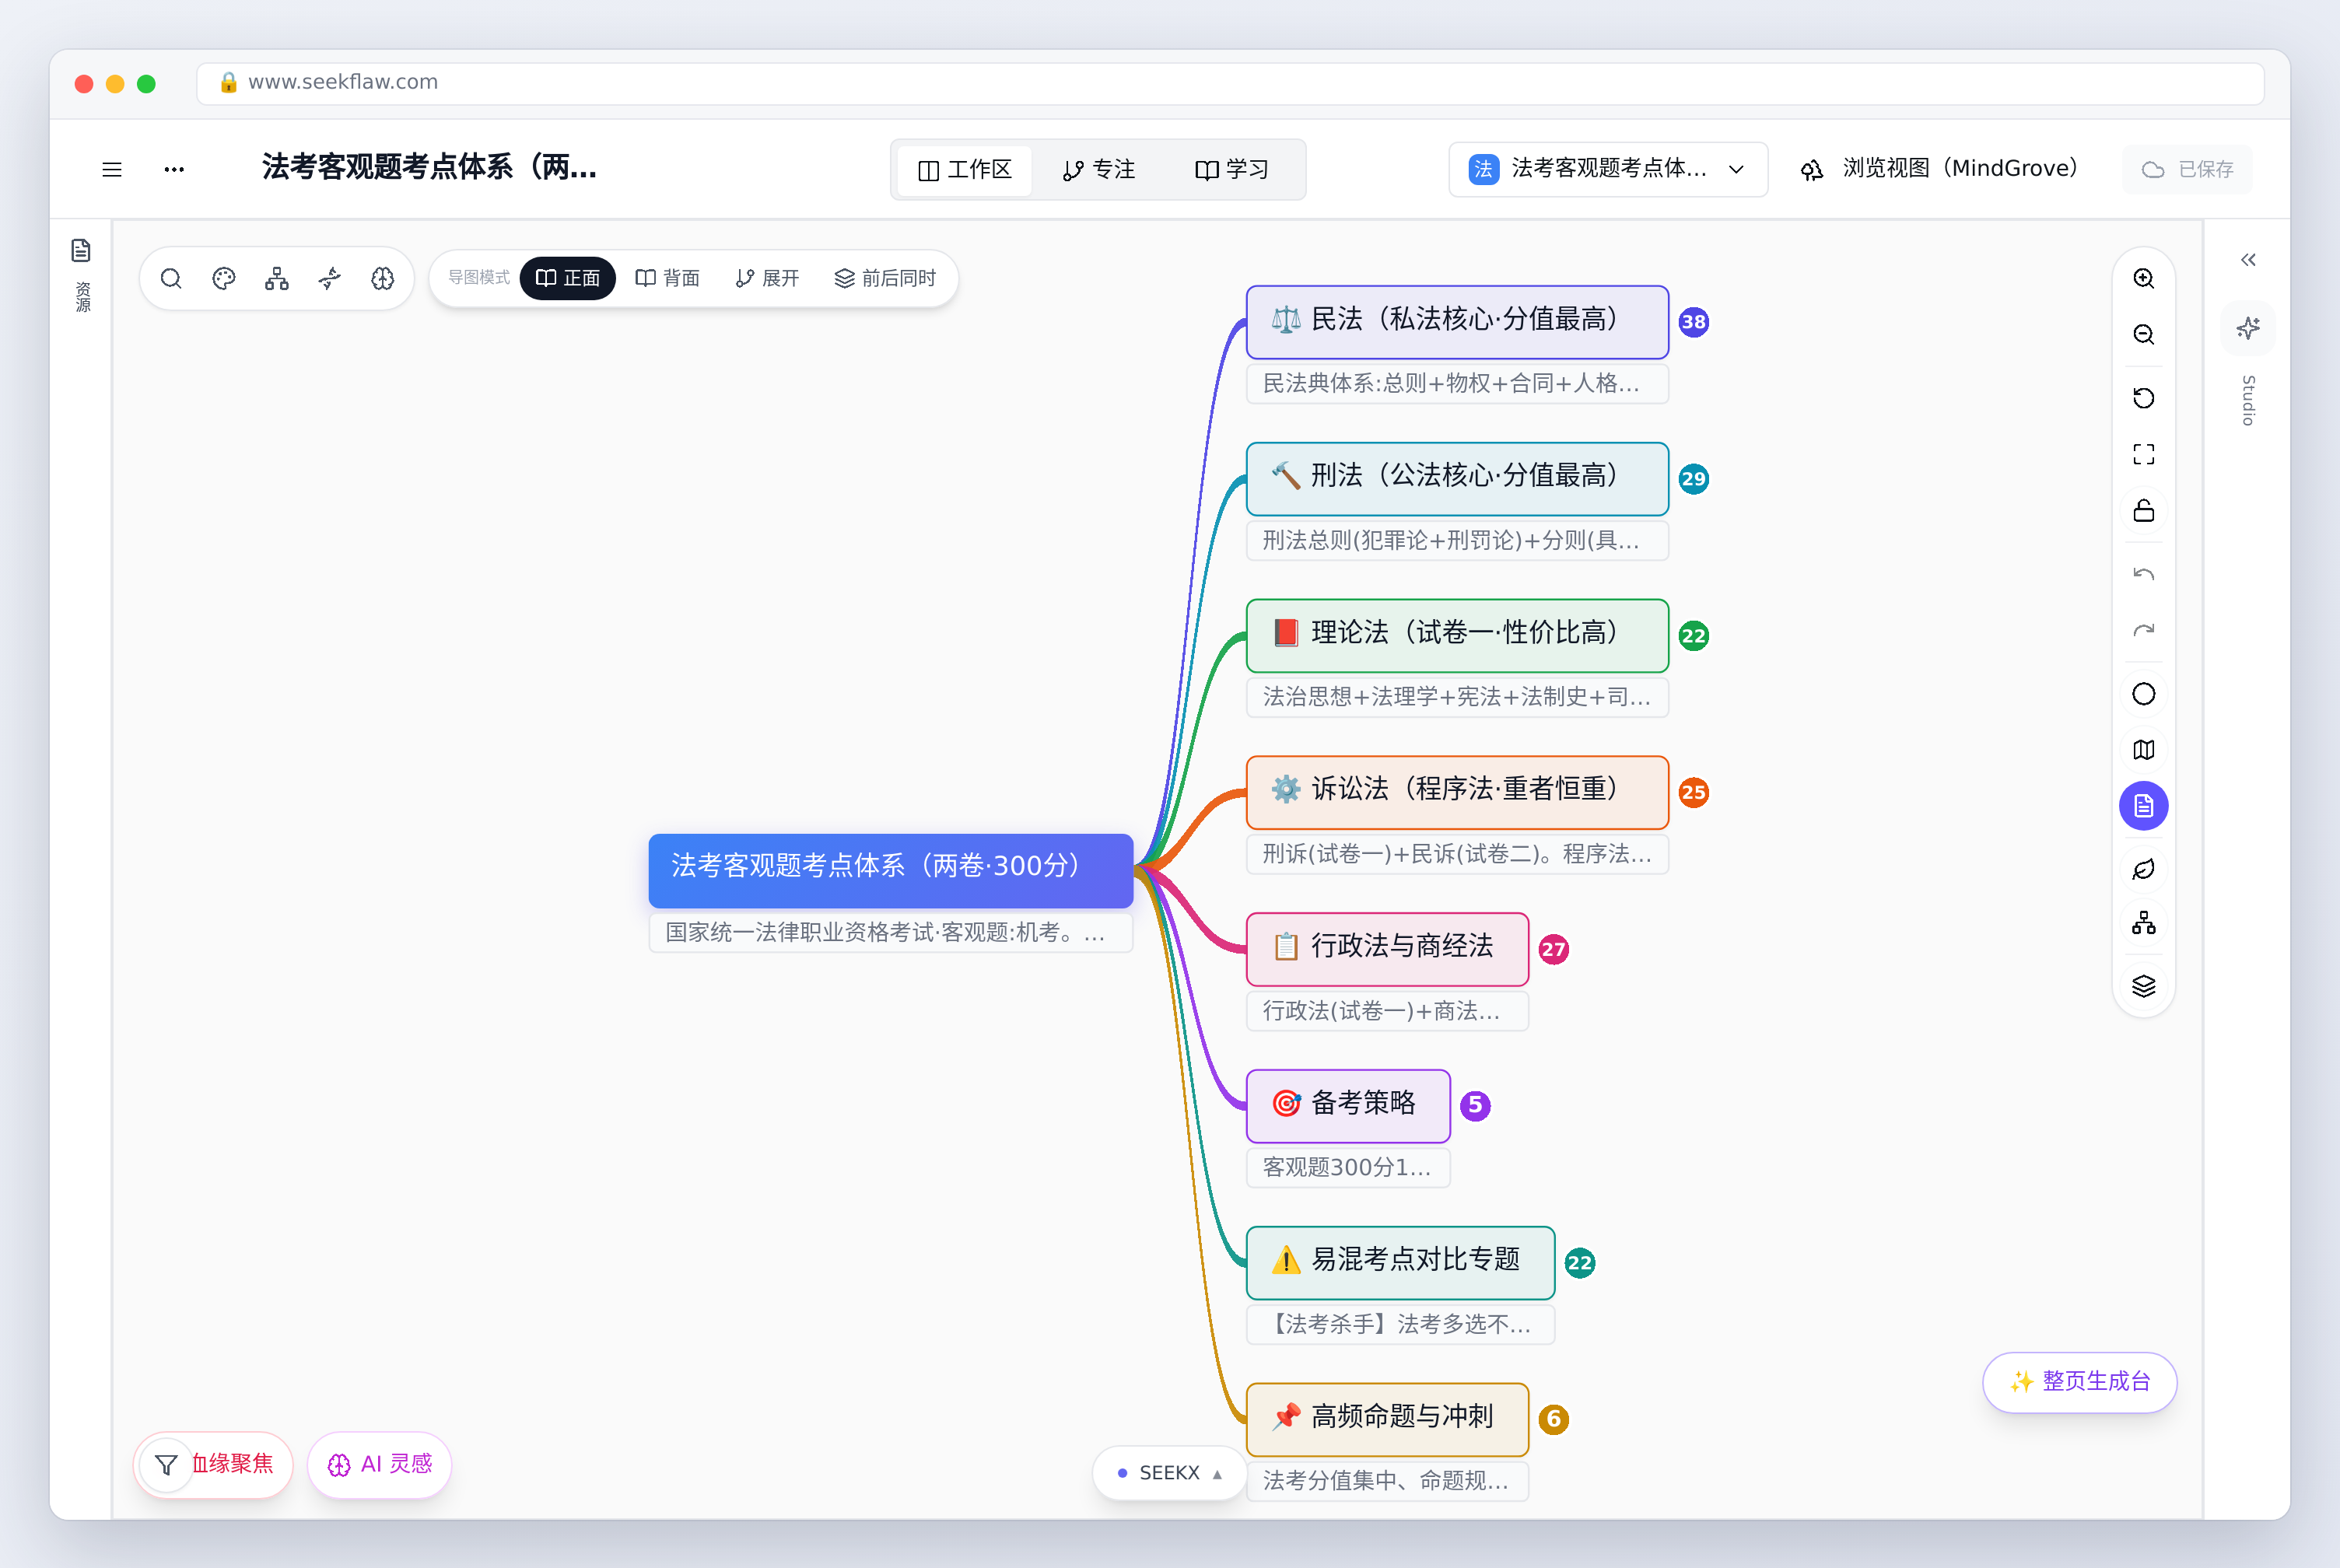Open the map icon in right toolbar
This screenshot has height=1568, width=2340.
click(x=2143, y=750)
